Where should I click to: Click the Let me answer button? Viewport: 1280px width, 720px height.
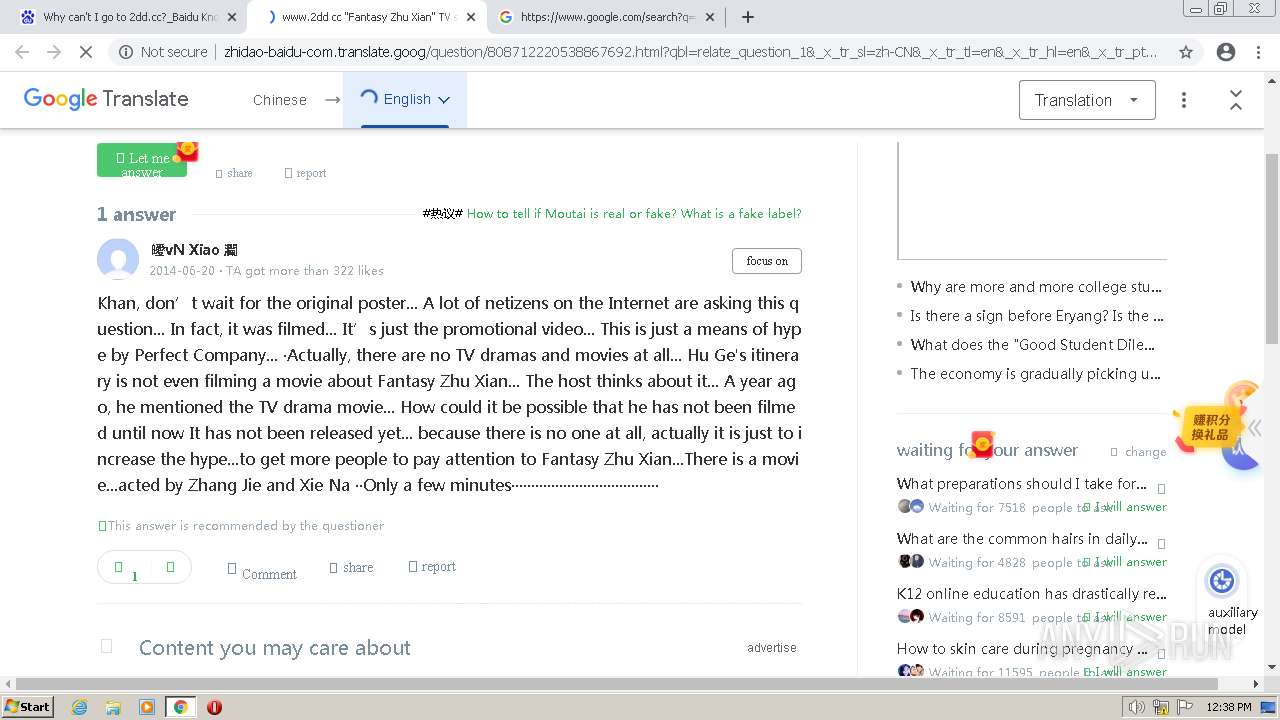point(142,160)
